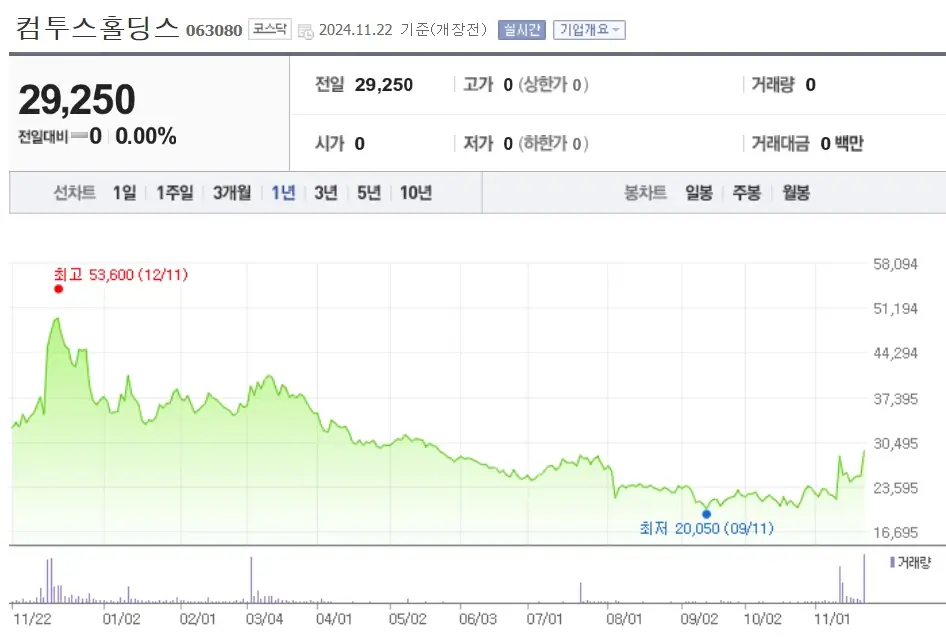Select the 월봉 monthly candle chart option
The width and height of the screenshot is (946, 640).
click(795, 193)
